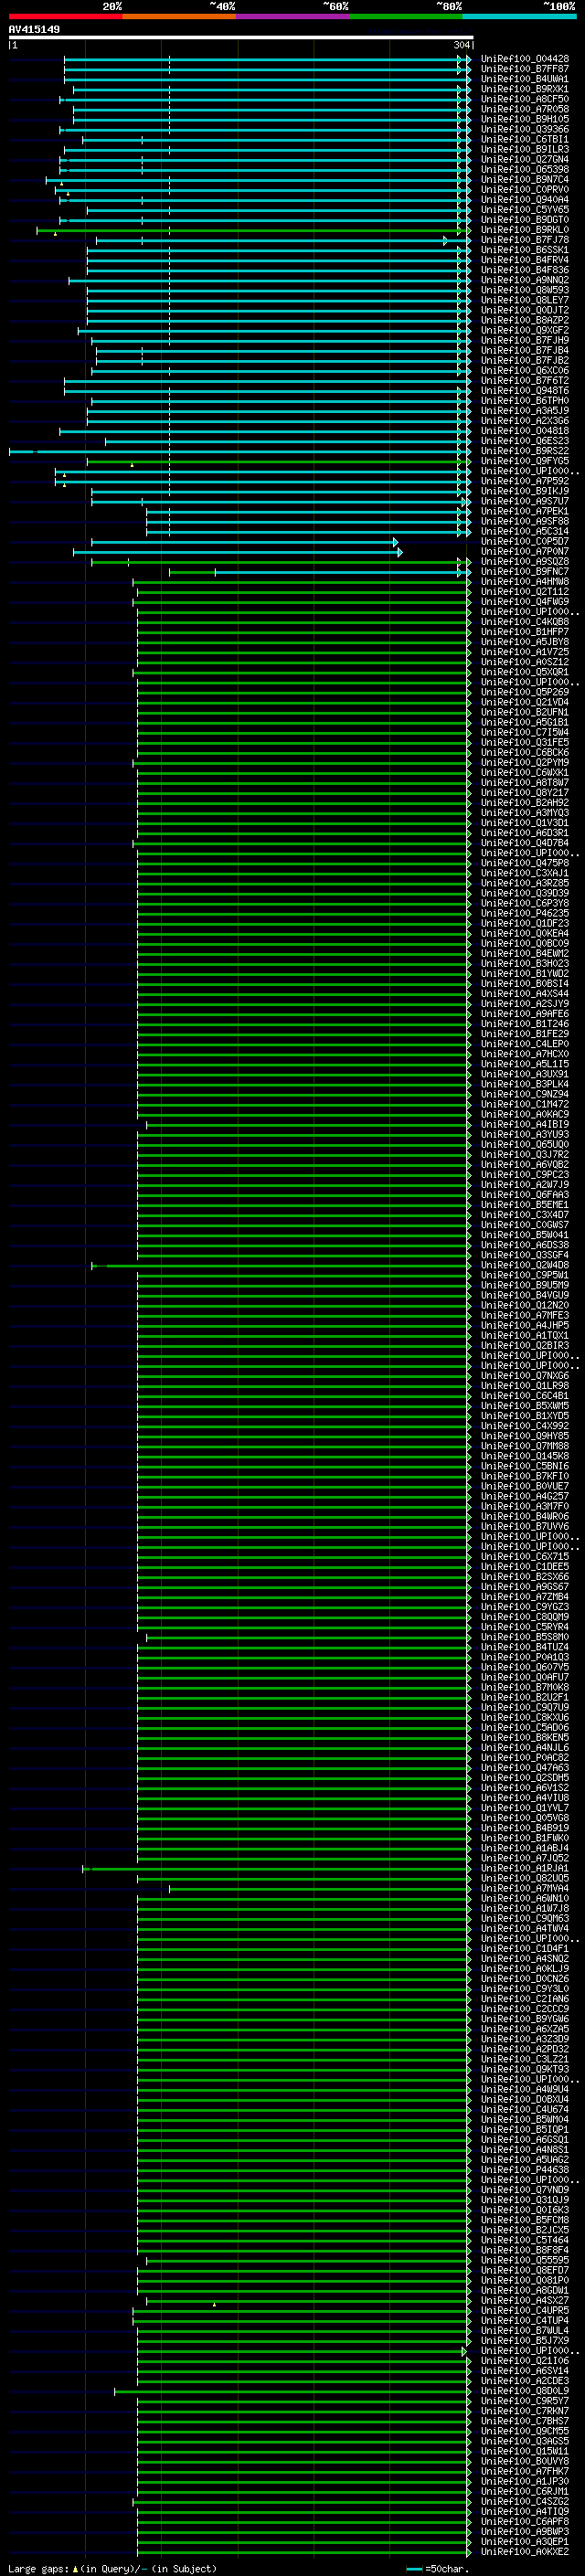585x2576 pixels.
Task: Select hit label UniRef100_B9RS22
Action: point(525,451)
